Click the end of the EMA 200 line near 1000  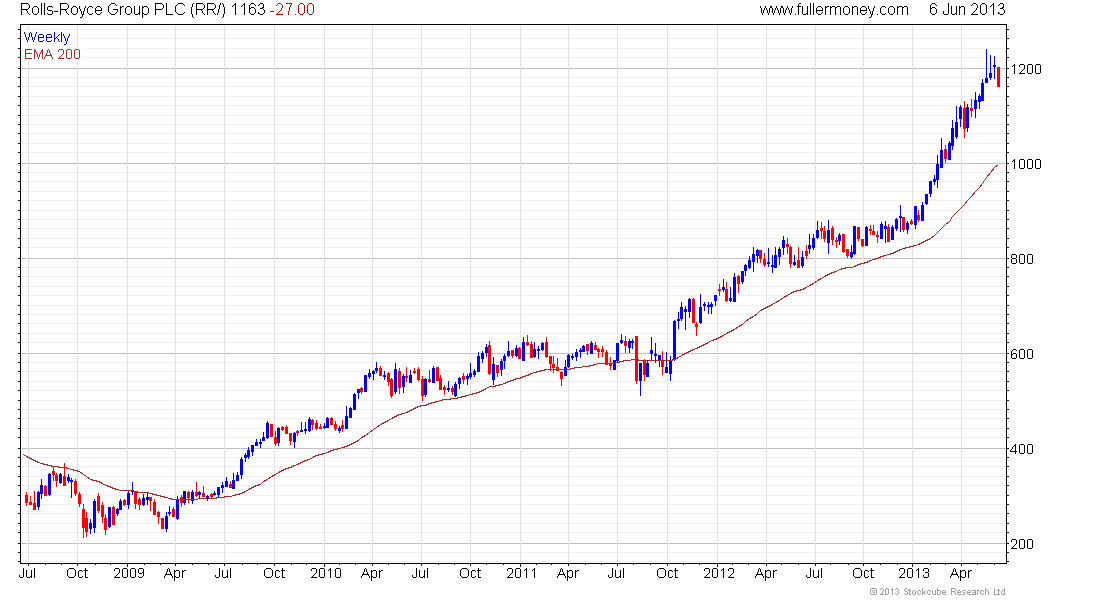coord(996,166)
